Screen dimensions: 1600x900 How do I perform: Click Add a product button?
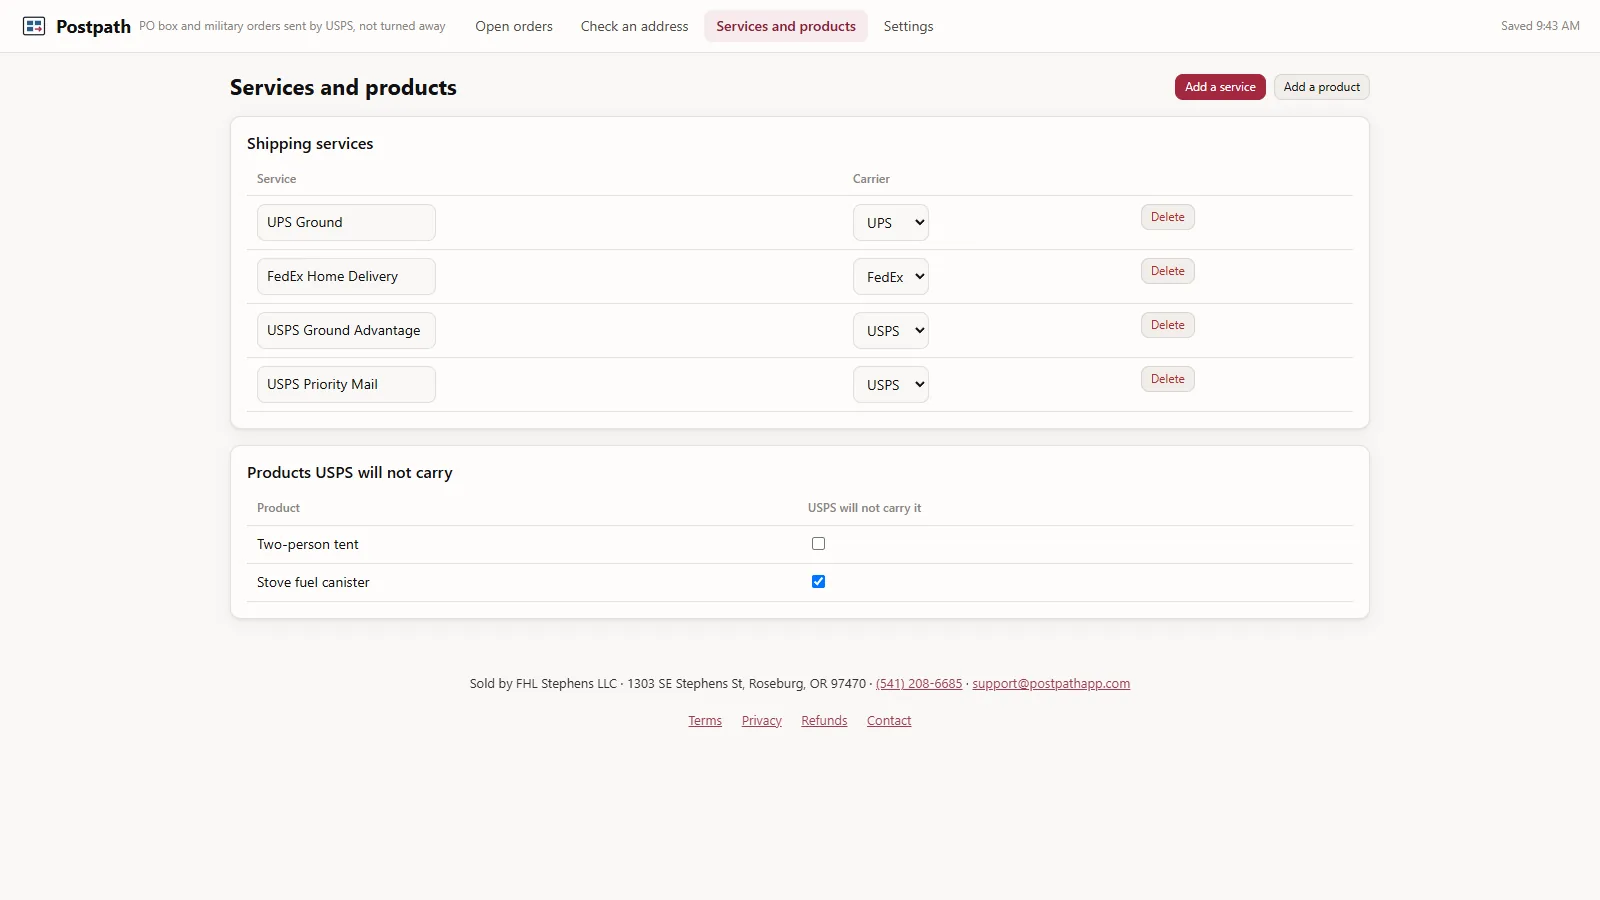[1321, 87]
